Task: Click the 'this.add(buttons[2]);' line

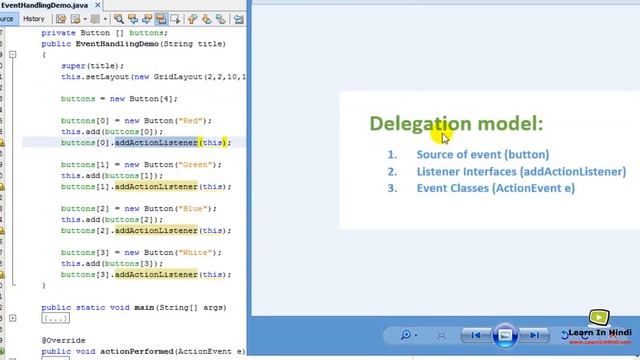Action: pos(112,220)
